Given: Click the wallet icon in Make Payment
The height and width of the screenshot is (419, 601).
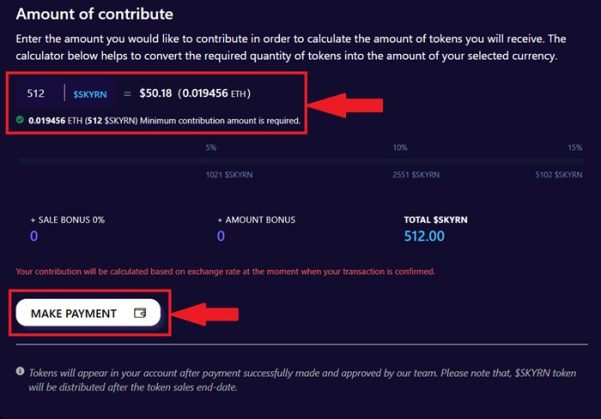Looking at the screenshot, I should point(140,313).
